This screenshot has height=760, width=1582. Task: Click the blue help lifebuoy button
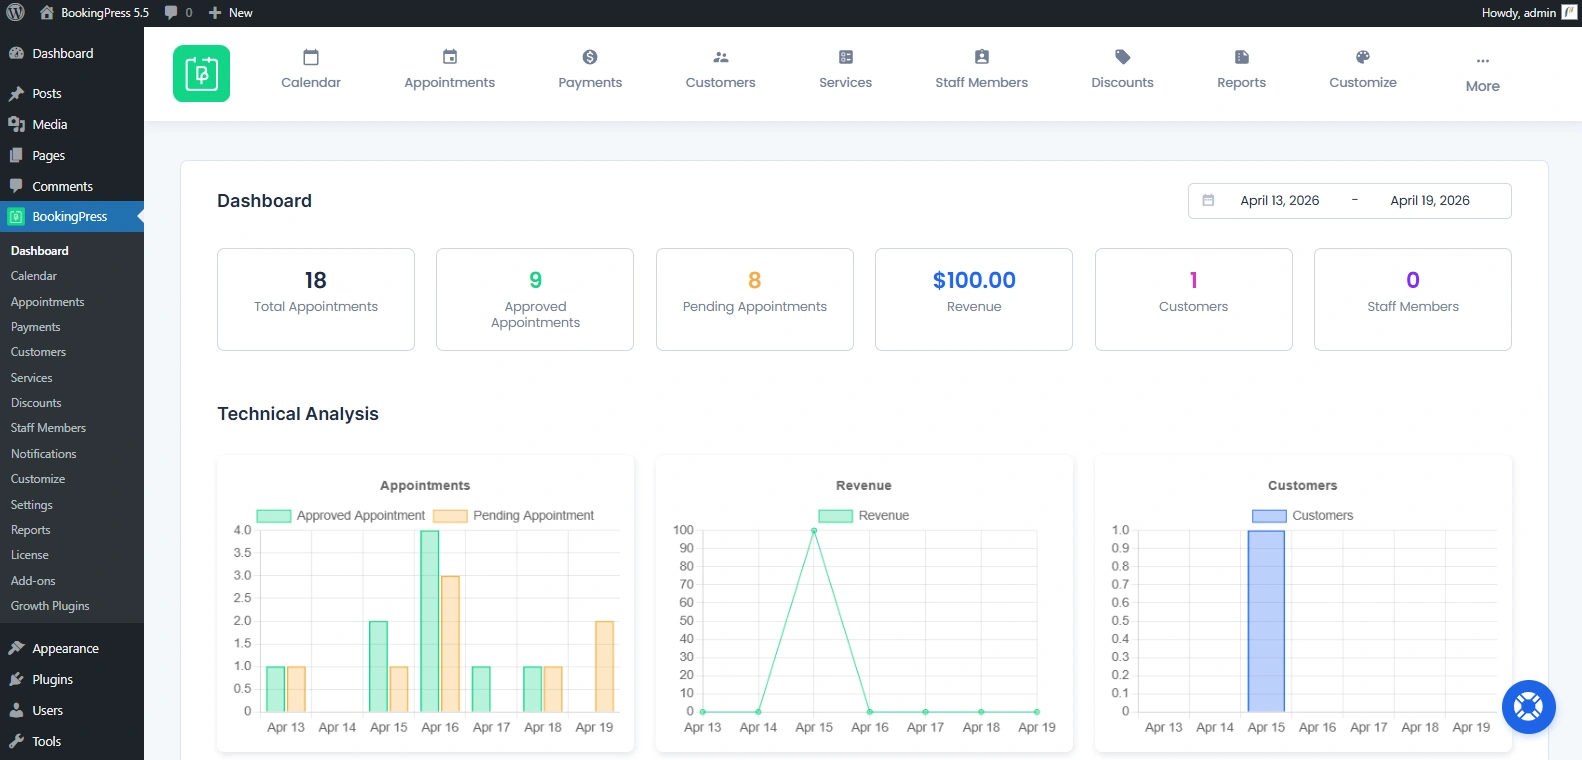click(1528, 707)
